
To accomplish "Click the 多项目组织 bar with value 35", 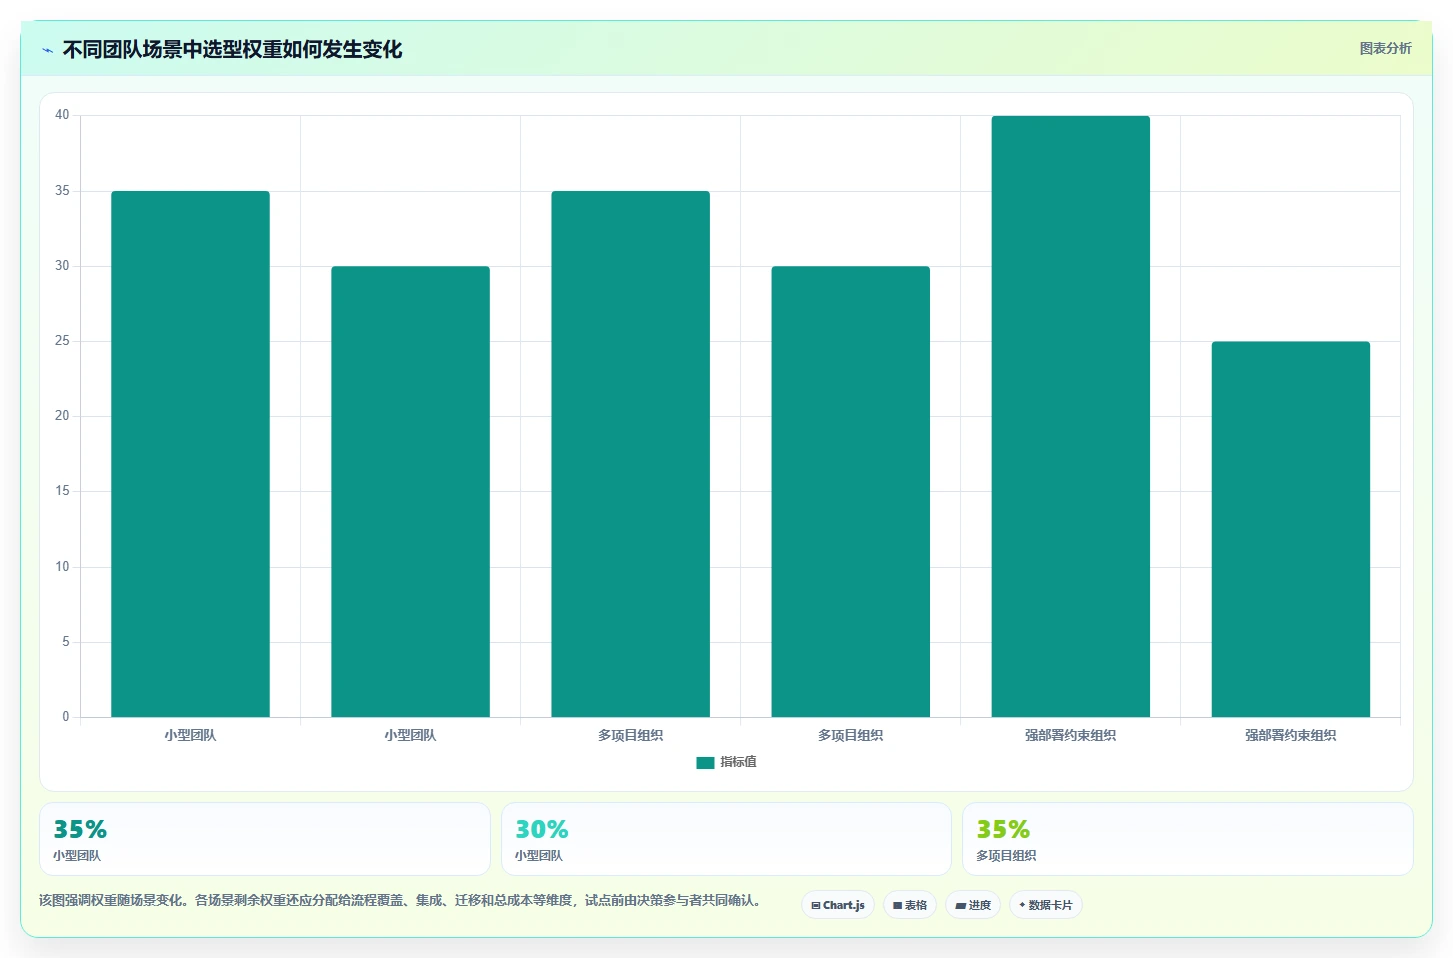I will pyautogui.click(x=630, y=454).
